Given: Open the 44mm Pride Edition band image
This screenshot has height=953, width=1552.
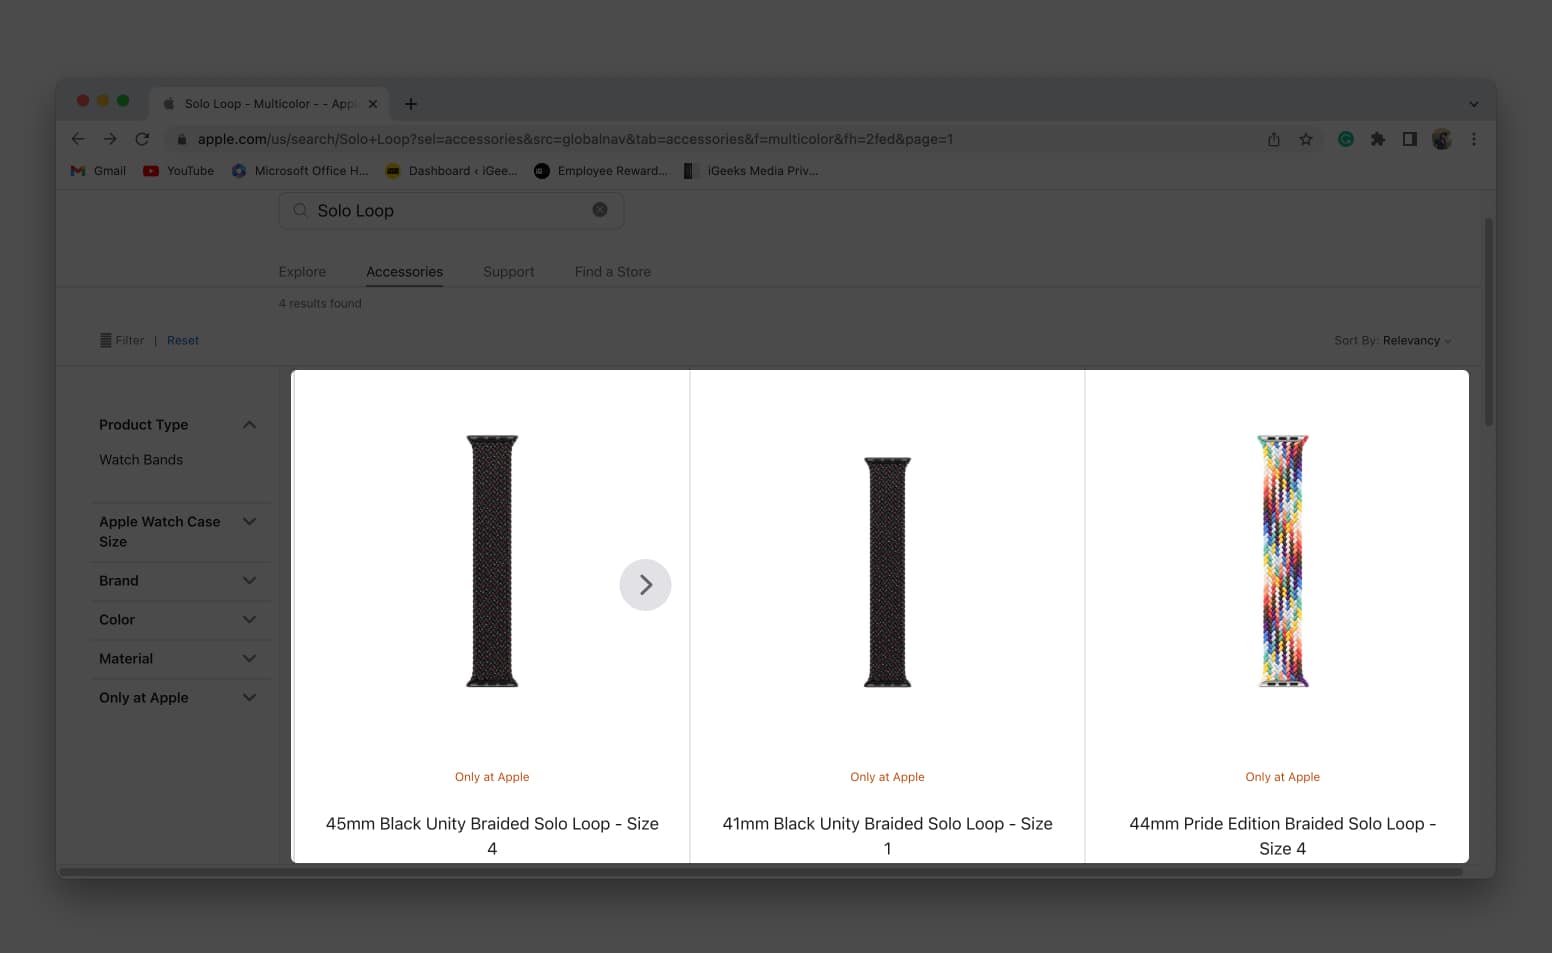Looking at the screenshot, I should (x=1282, y=561).
